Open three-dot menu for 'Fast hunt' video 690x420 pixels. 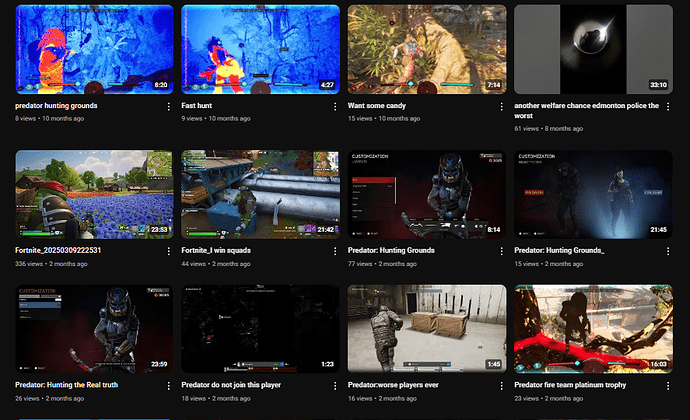point(335,107)
